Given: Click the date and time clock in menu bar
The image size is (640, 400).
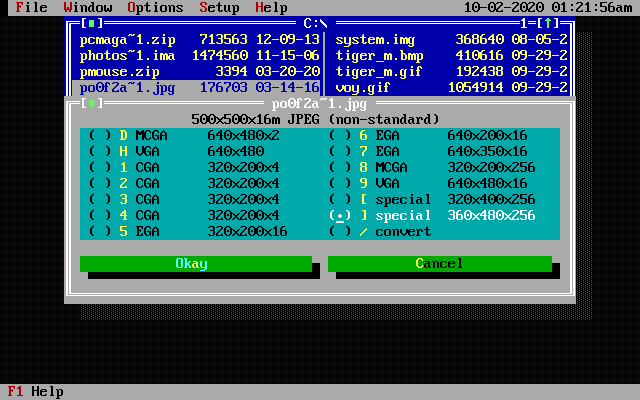Looking at the screenshot, I should (548, 7).
